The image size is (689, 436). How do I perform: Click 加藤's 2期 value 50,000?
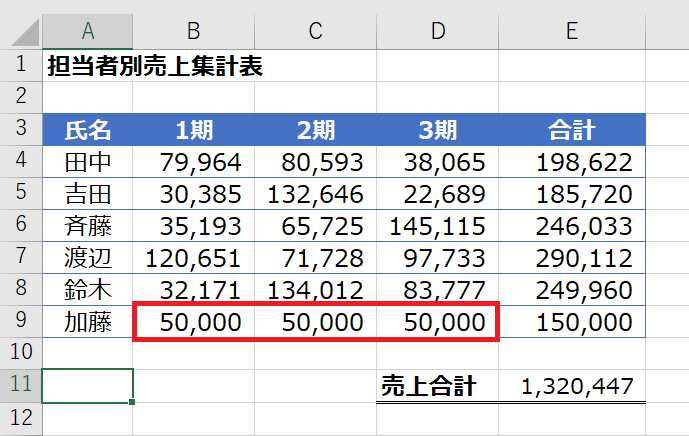(x=315, y=322)
